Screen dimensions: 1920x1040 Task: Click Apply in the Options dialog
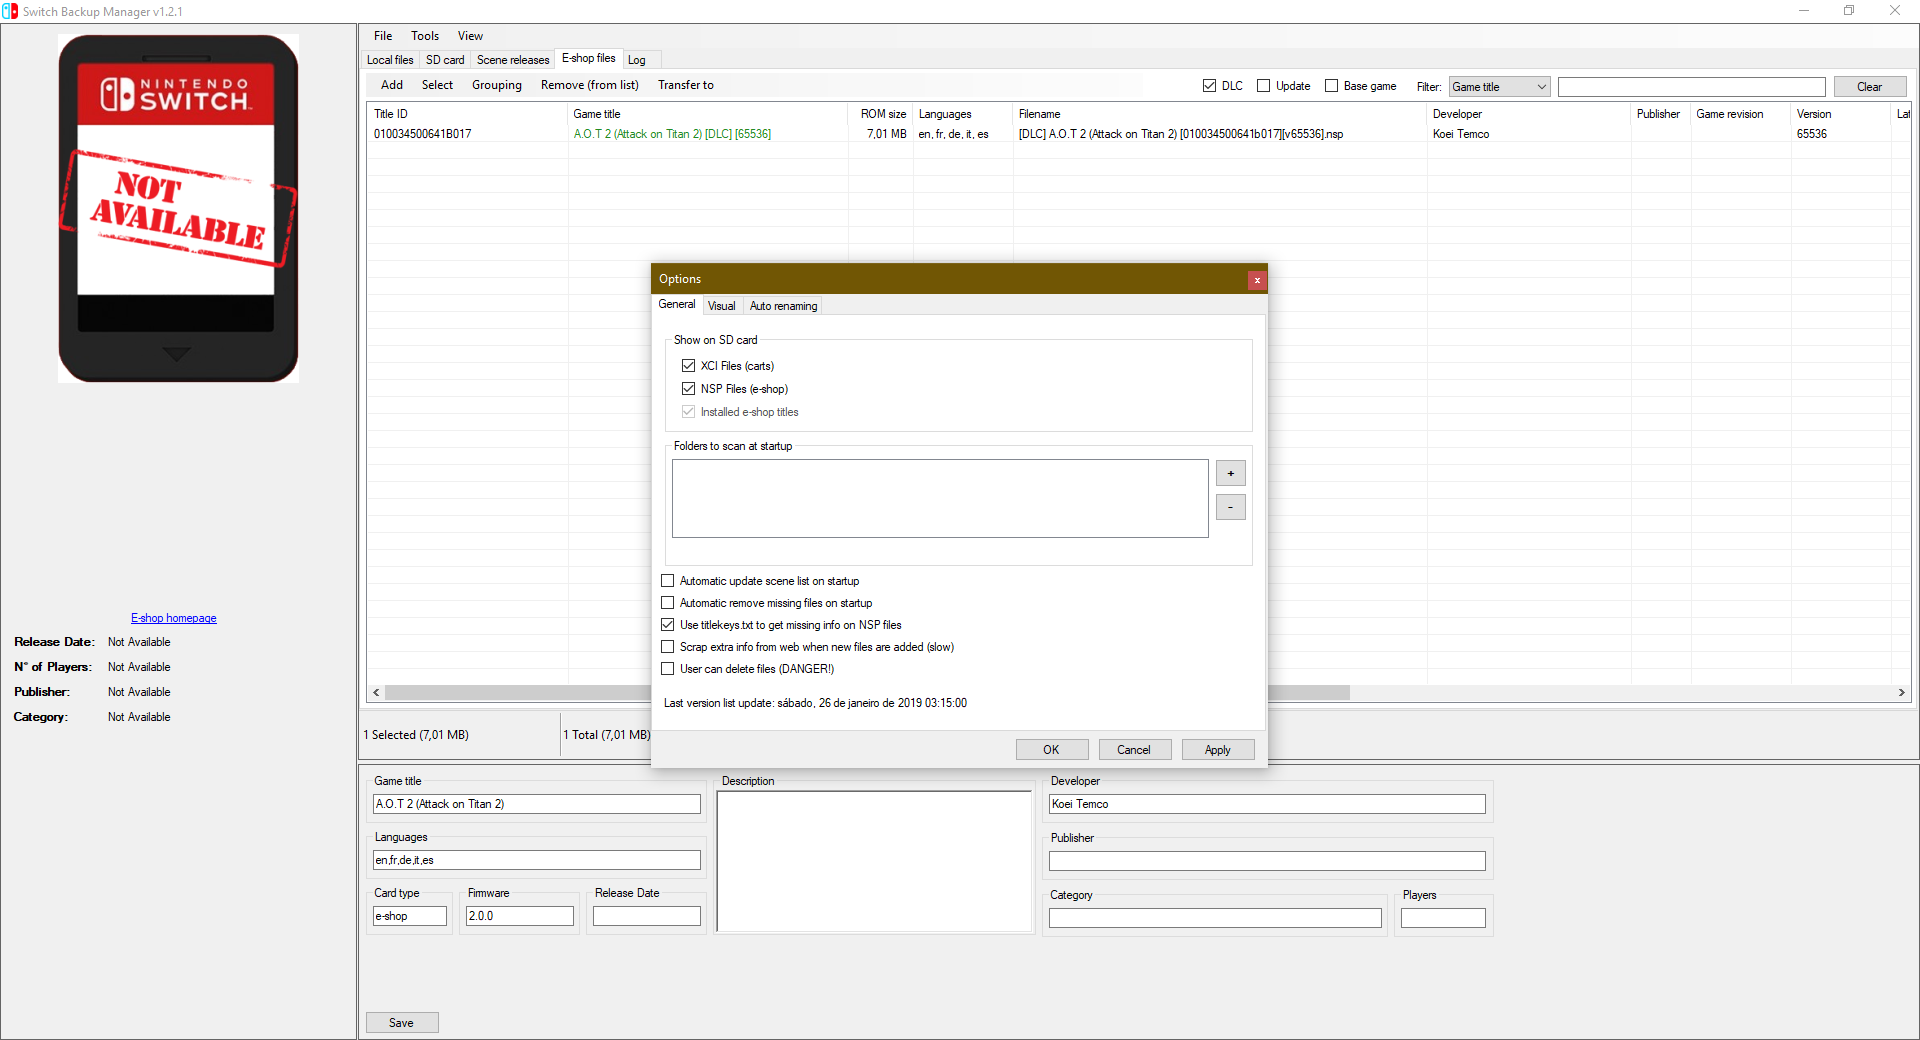tap(1218, 750)
